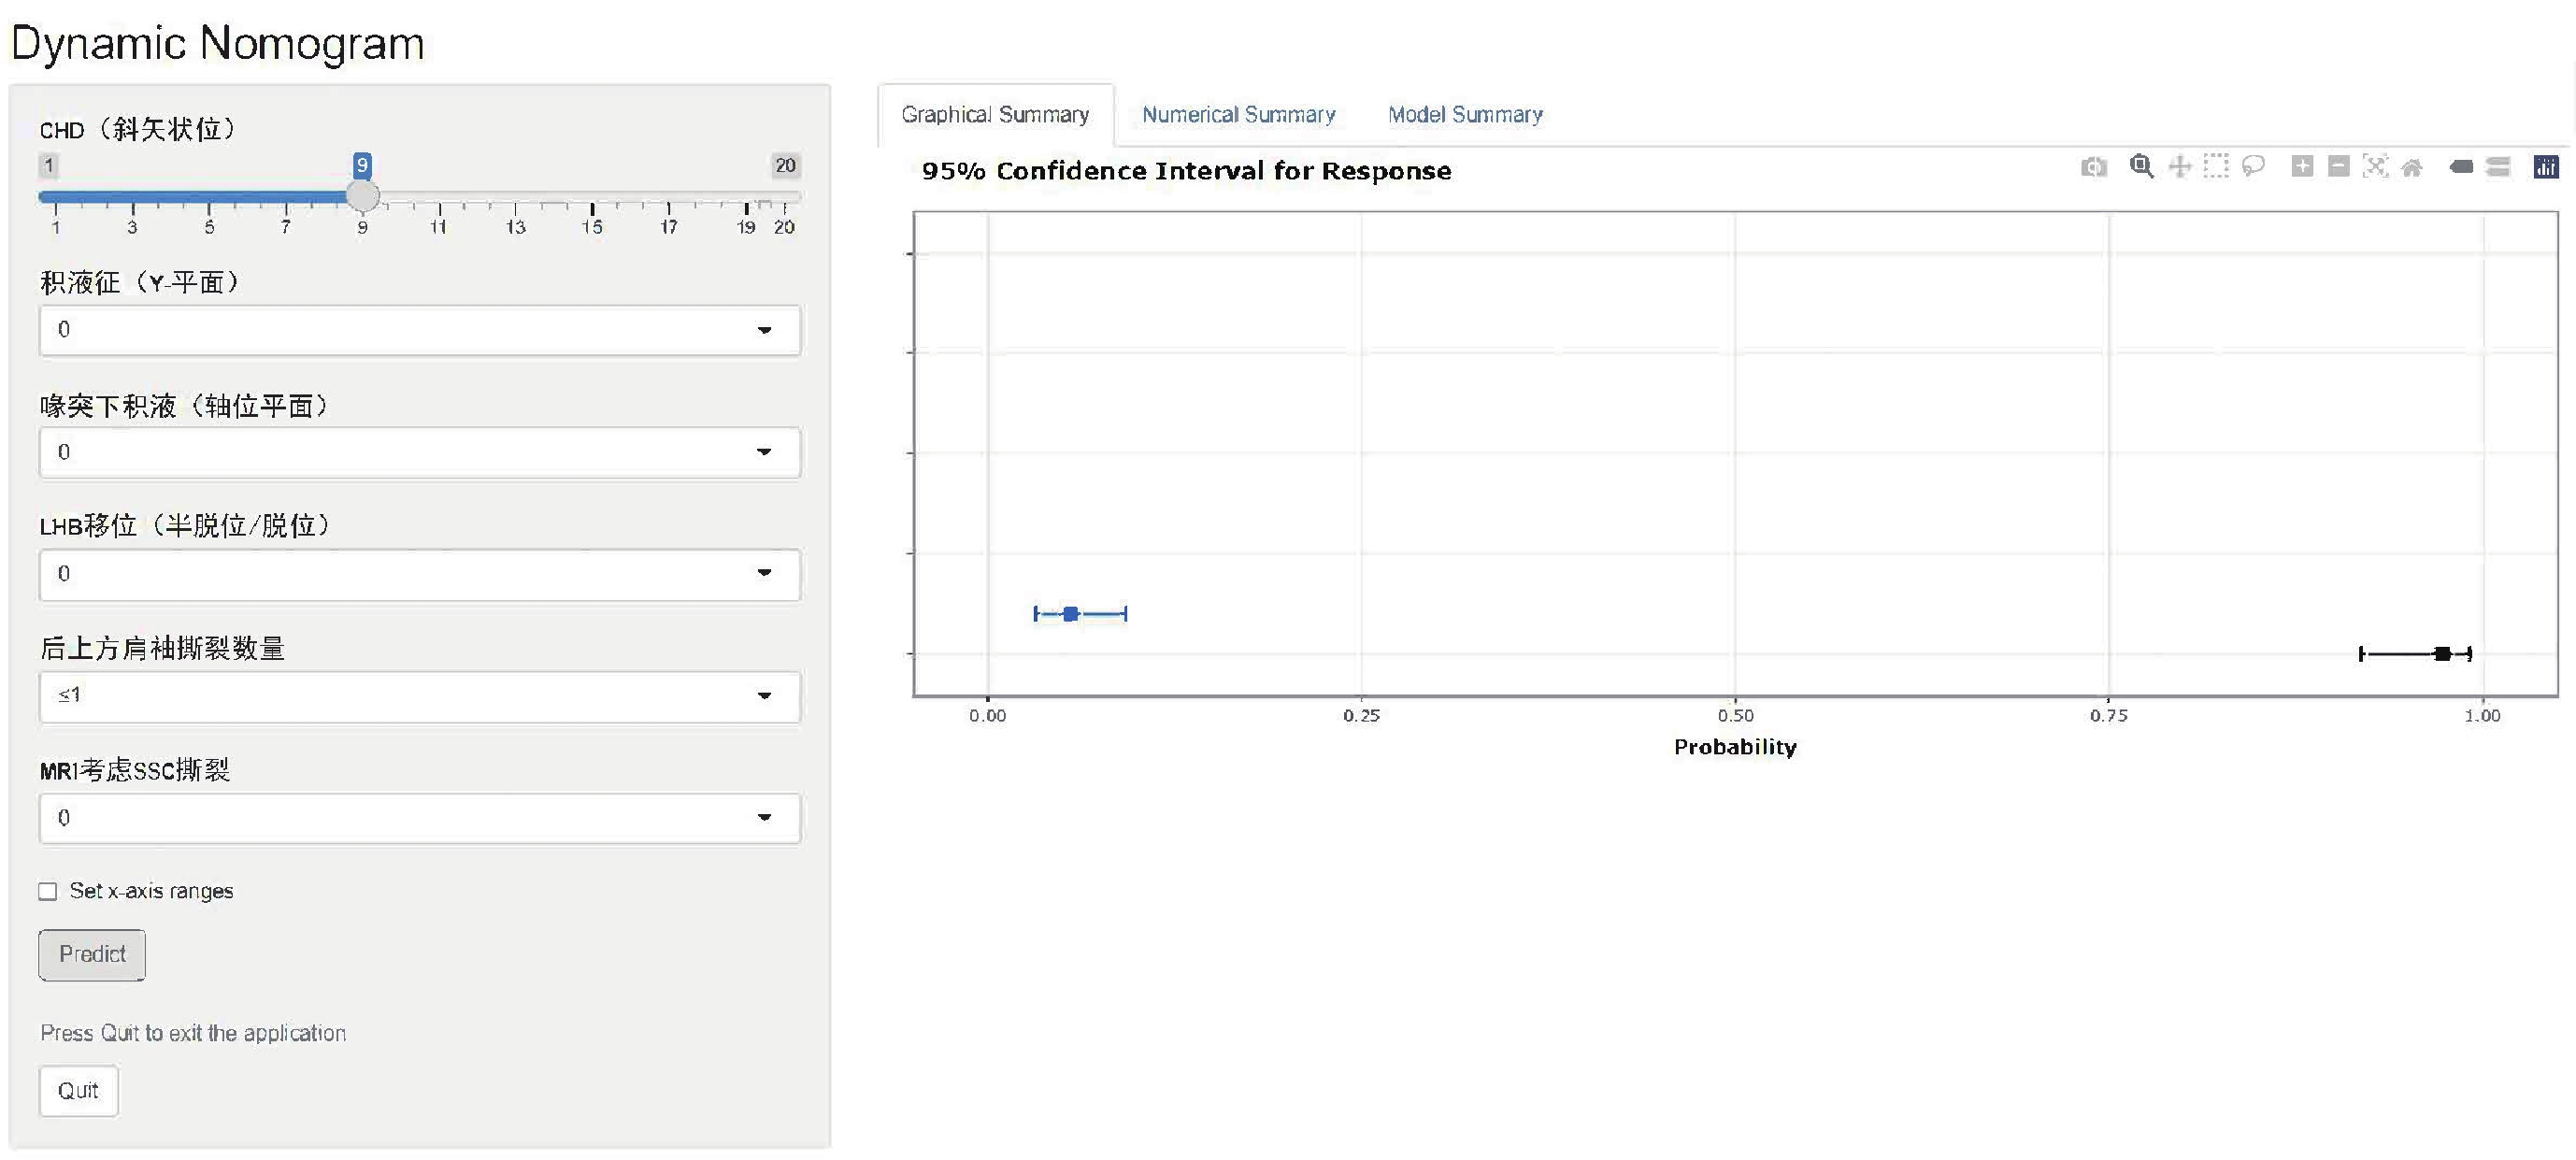The width and height of the screenshot is (2576, 1160).
Task: Click the 0.25 probability axis label
Action: pos(1361,716)
